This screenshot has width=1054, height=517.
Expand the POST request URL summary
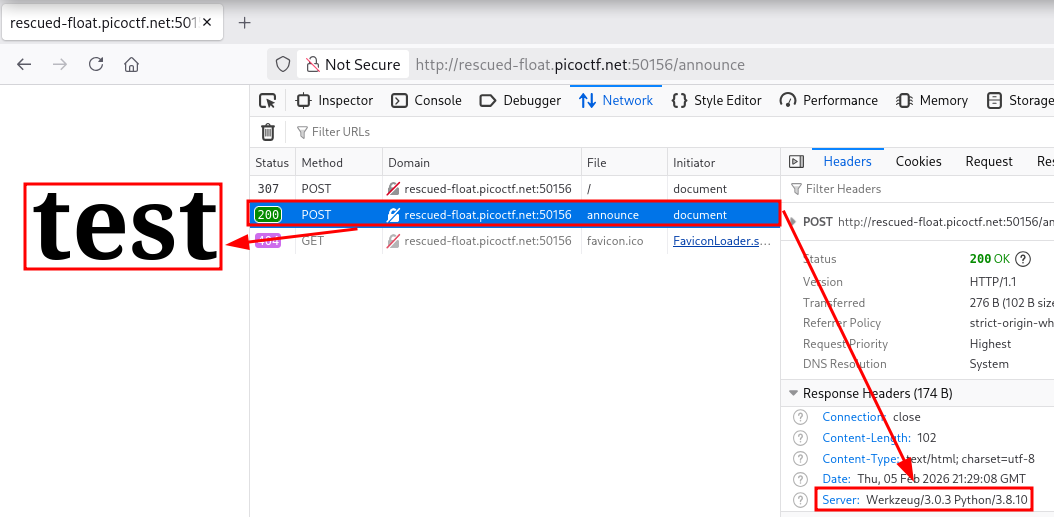point(793,222)
